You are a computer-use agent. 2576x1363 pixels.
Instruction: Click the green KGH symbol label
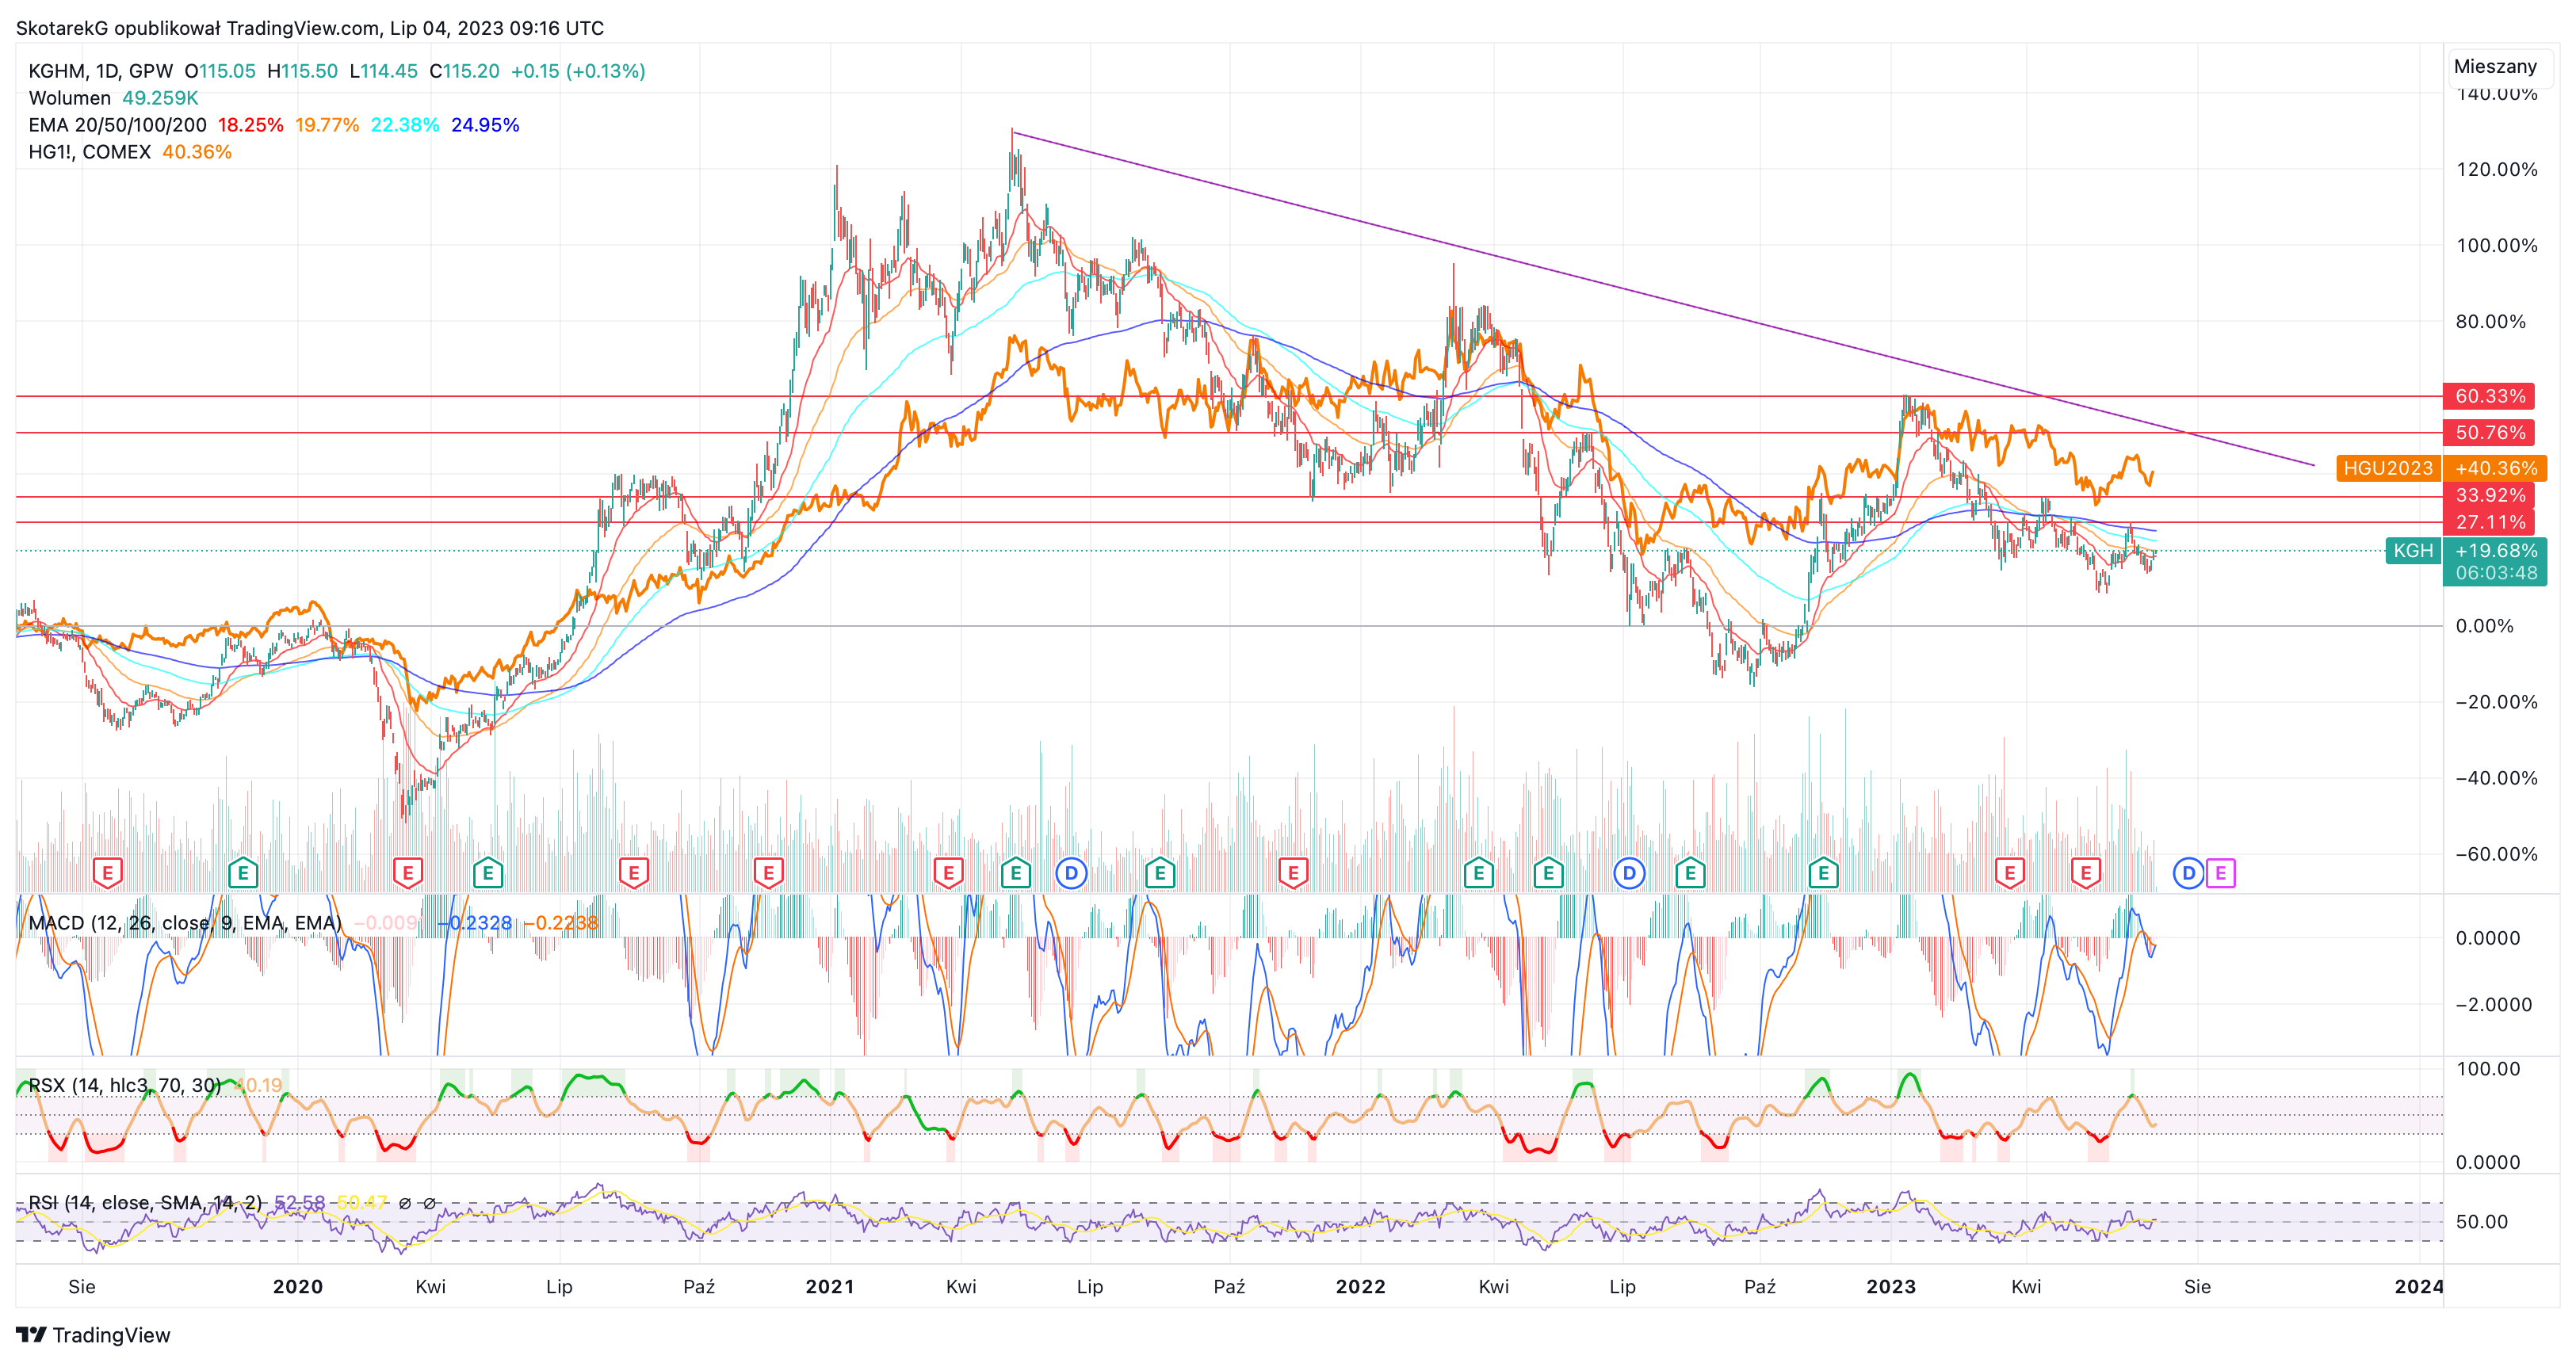[x=2412, y=550]
